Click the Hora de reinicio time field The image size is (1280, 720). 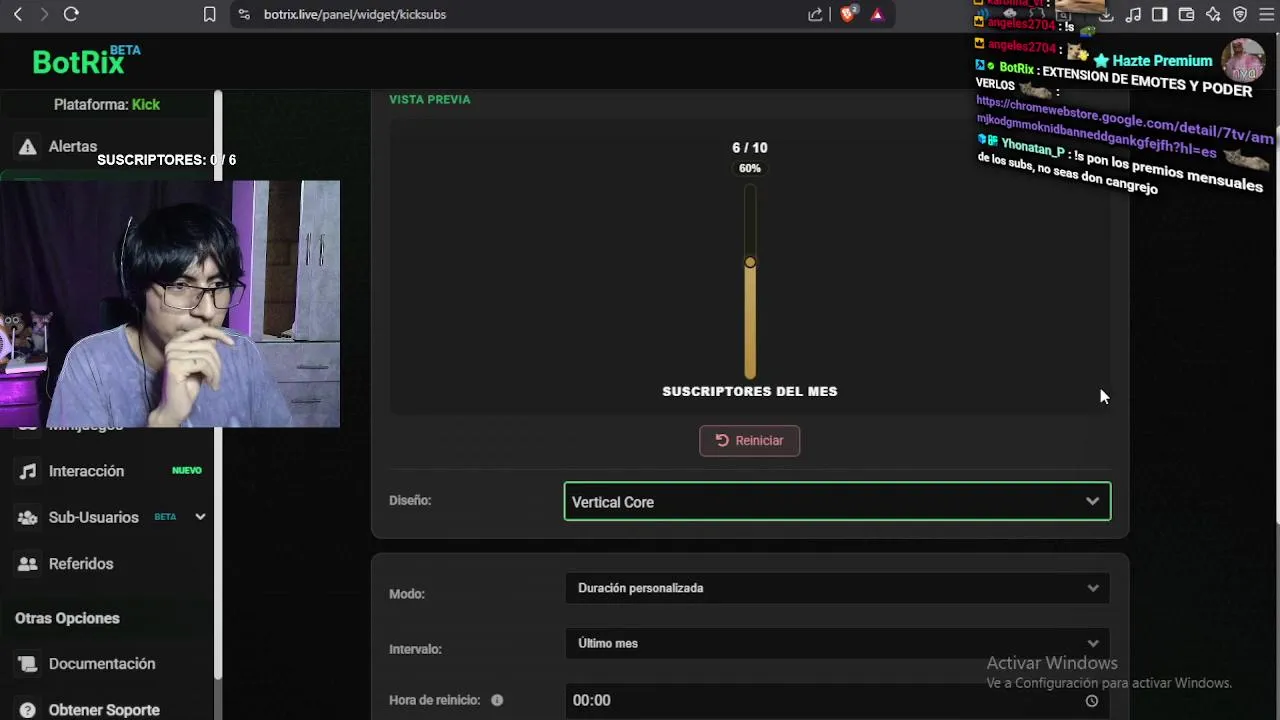(x=837, y=700)
